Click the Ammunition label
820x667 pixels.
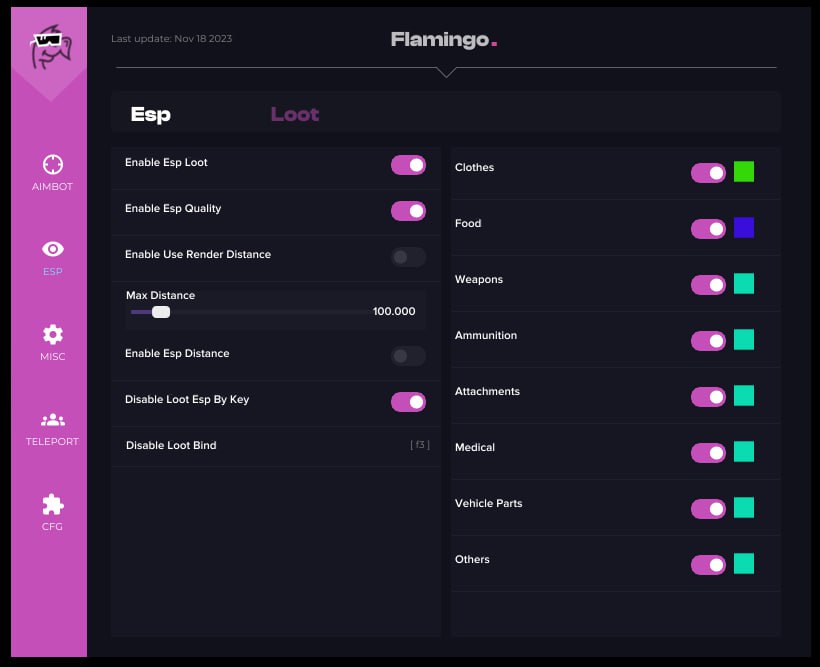[x=486, y=335]
